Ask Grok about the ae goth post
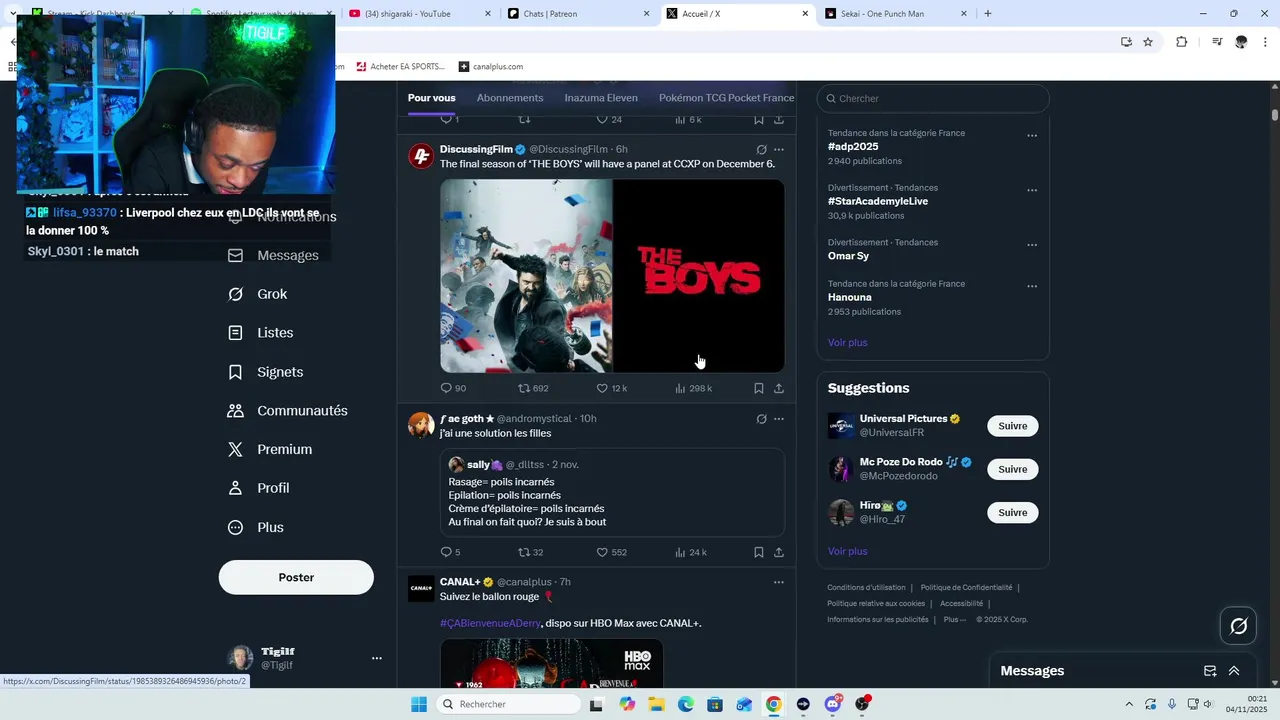Image resolution: width=1280 pixels, height=720 pixels. pyautogui.click(x=761, y=419)
